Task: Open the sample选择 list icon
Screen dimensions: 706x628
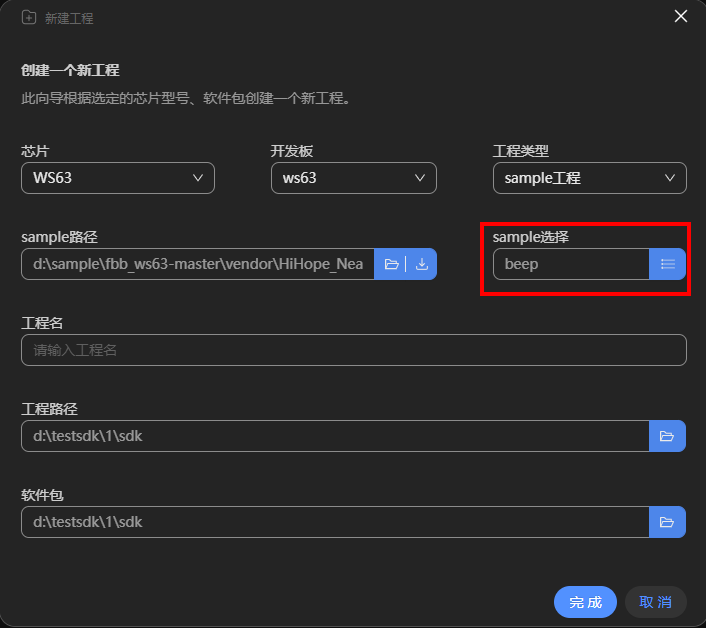Action: pyautogui.click(x=668, y=264)
